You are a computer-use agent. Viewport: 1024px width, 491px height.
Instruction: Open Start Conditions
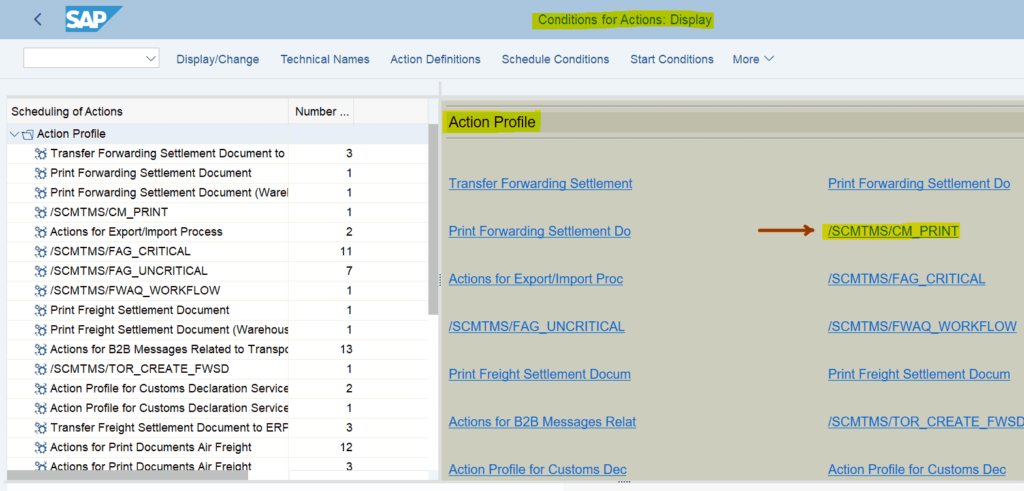pyautogui.click(x=671, y=59)
